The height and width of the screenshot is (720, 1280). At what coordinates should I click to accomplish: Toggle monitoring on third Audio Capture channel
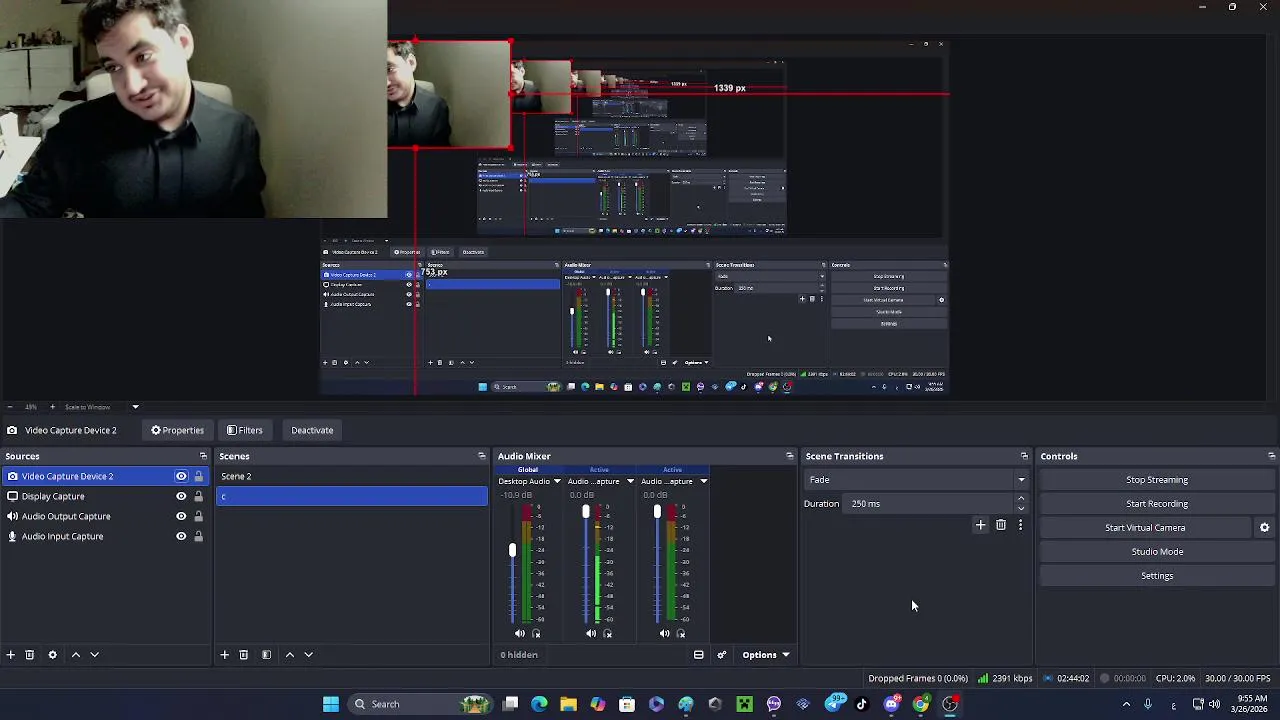681,633
